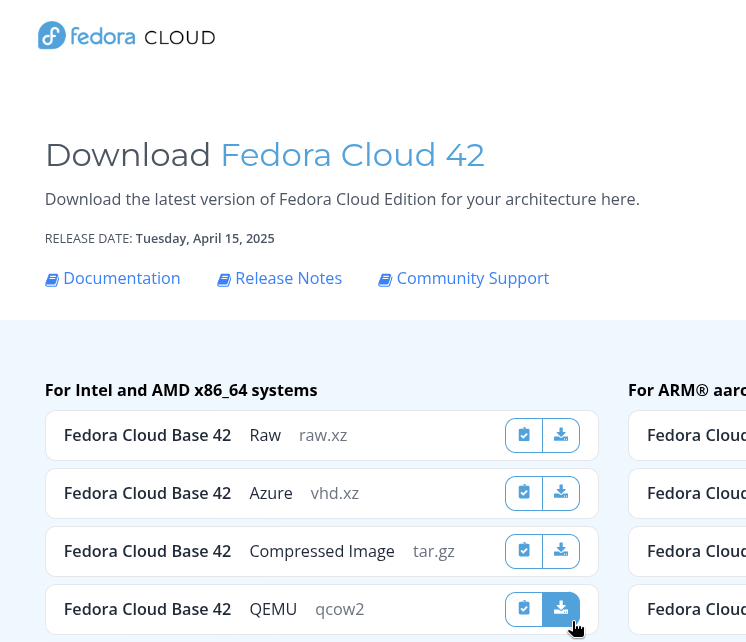Click the 'Fedora Cloud 42' heading text
The height and width of the screenshot is (642, 746).
pos(353,155)
